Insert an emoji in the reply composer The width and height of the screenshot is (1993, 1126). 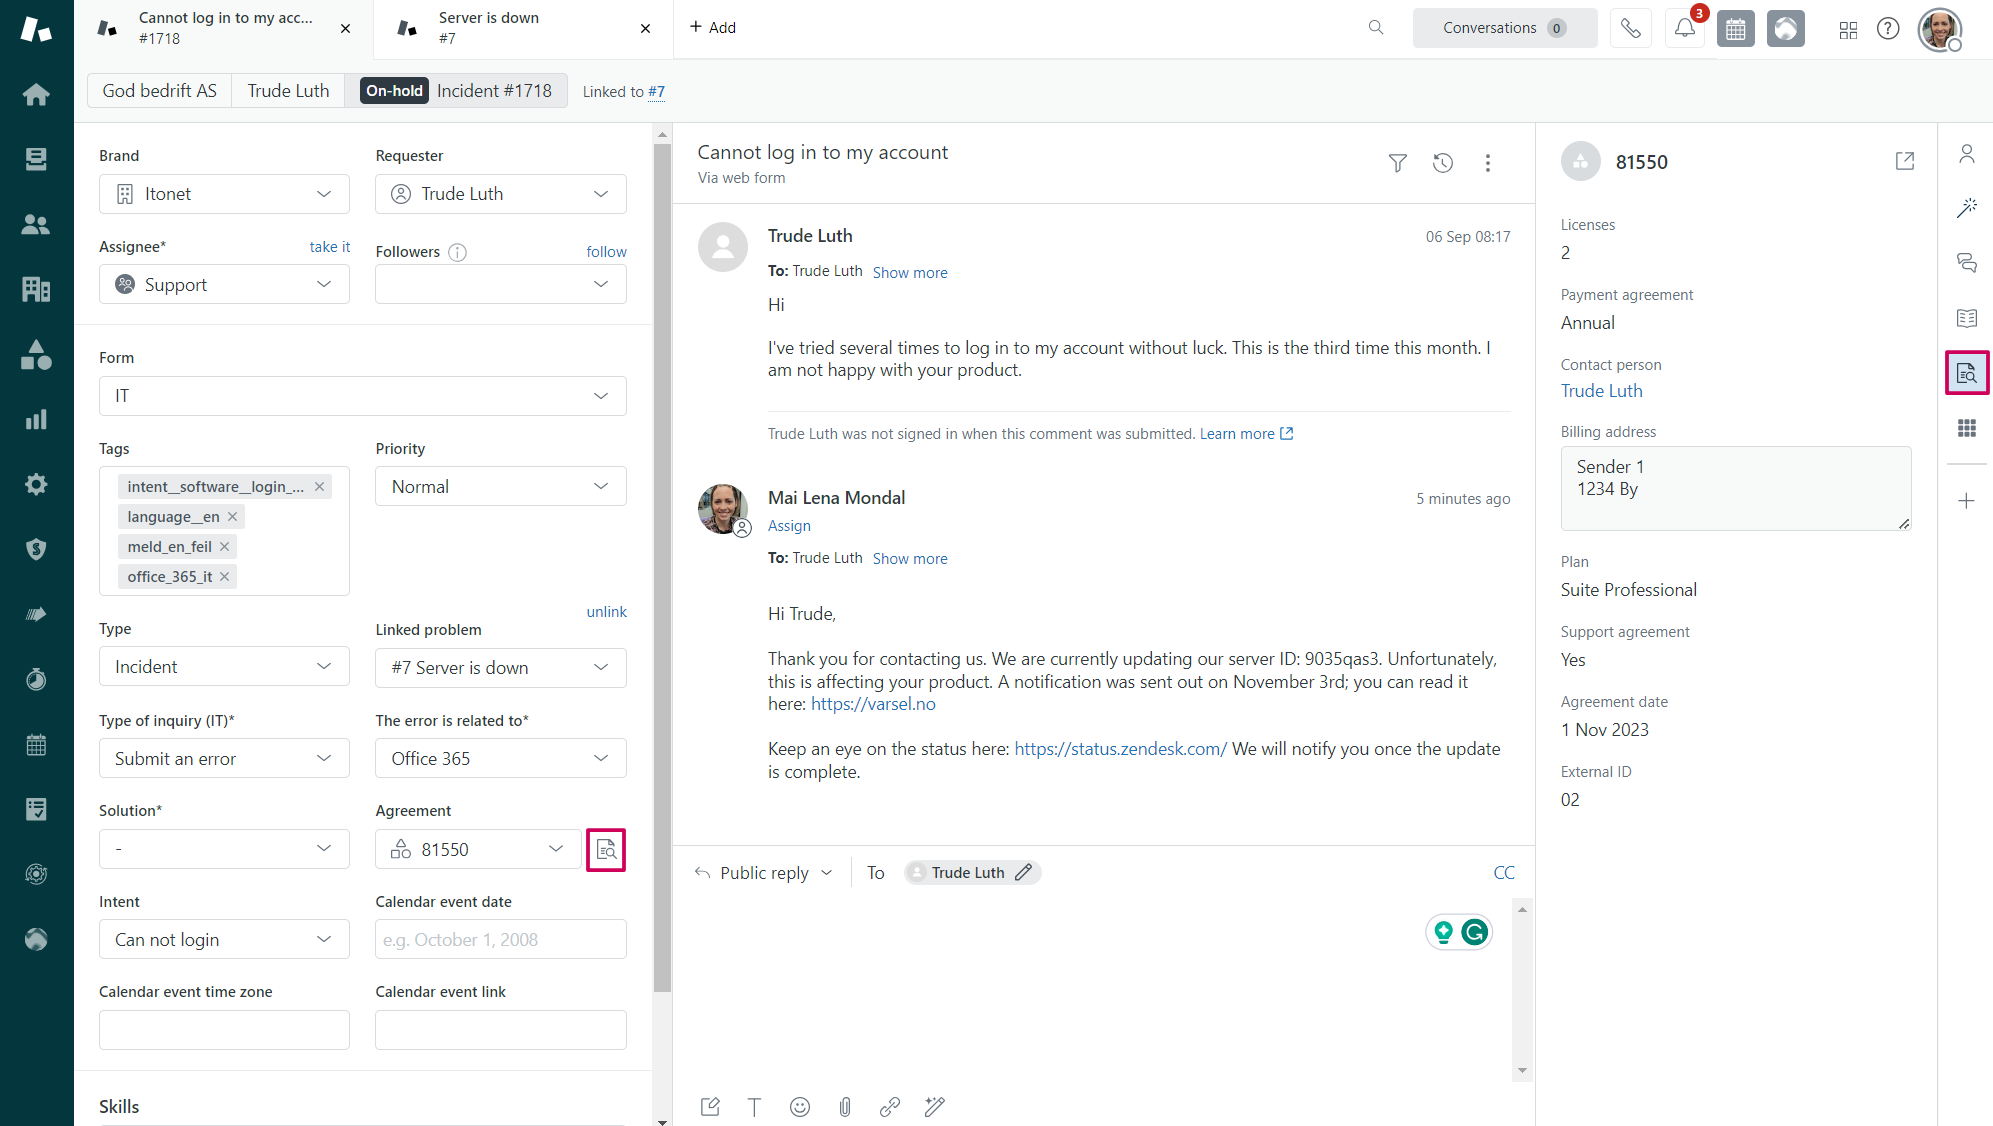tap(800, 1107)
